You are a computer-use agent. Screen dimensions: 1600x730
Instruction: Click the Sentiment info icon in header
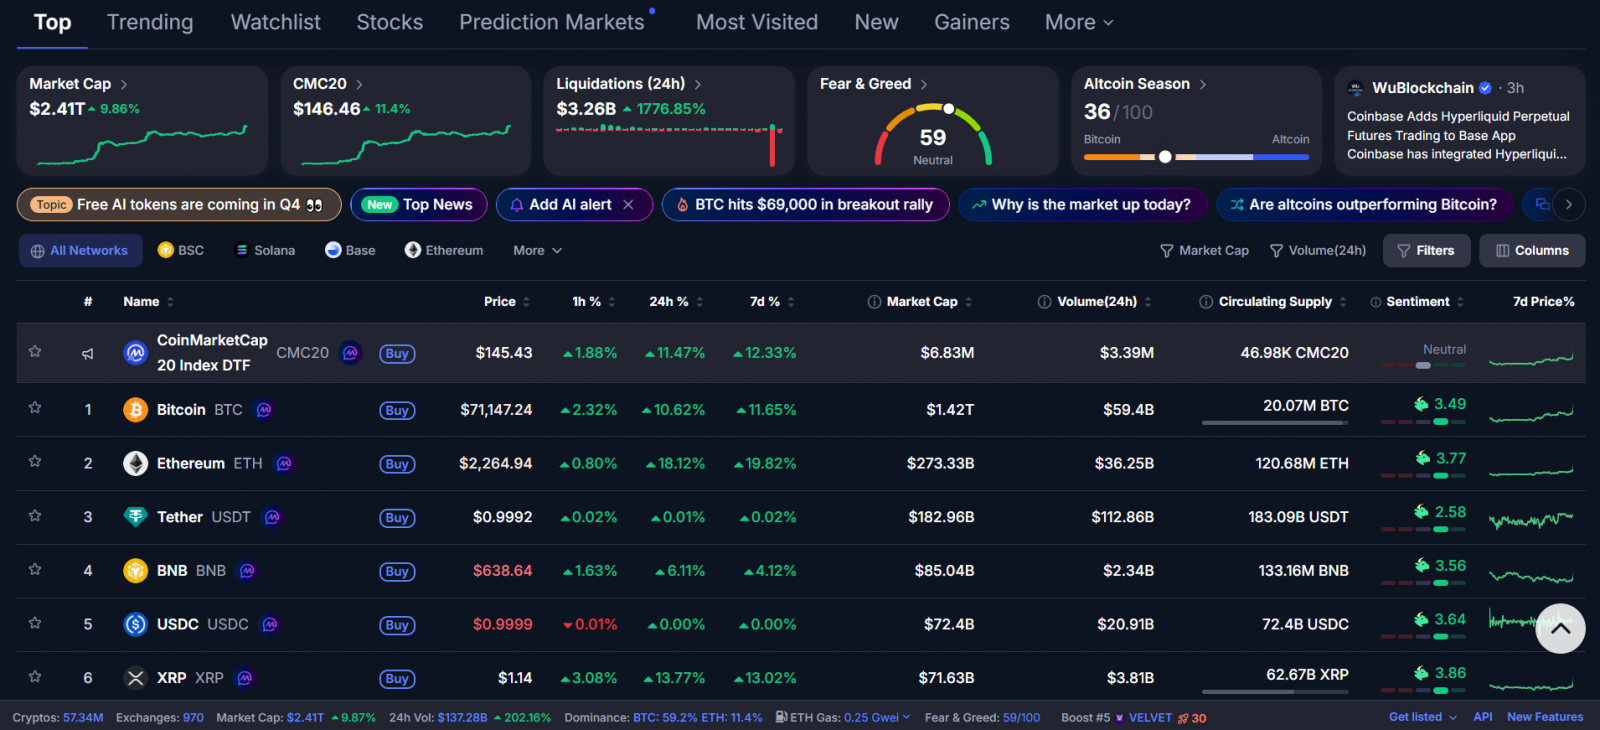pos(1376,302)
